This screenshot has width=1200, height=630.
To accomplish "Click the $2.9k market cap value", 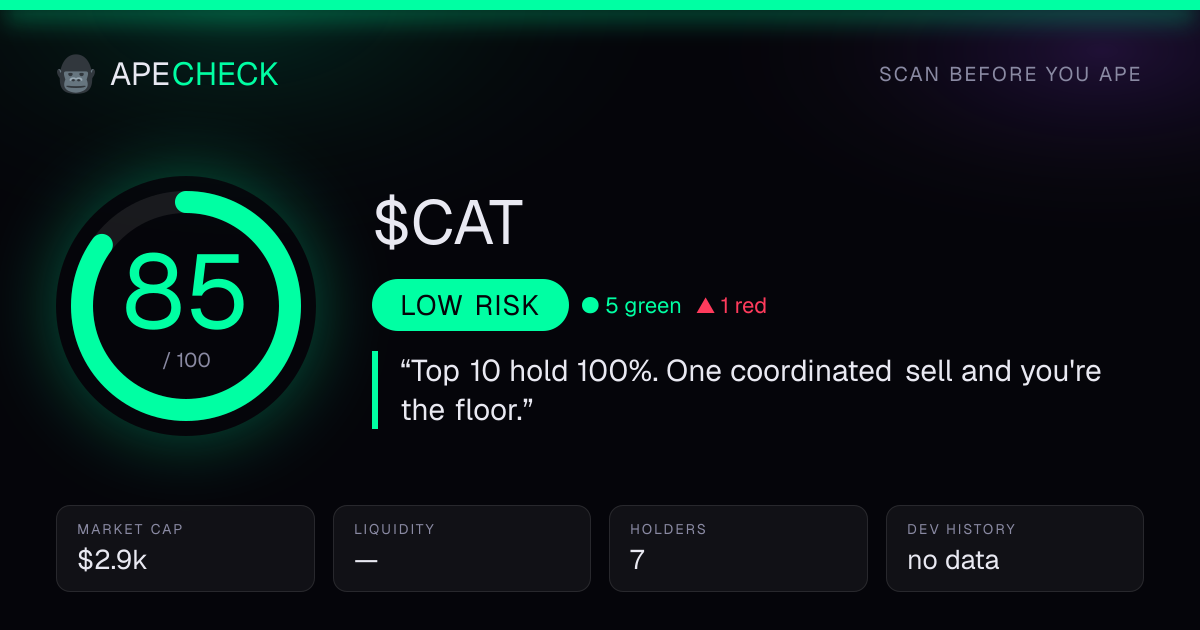I will coord(112,560).
